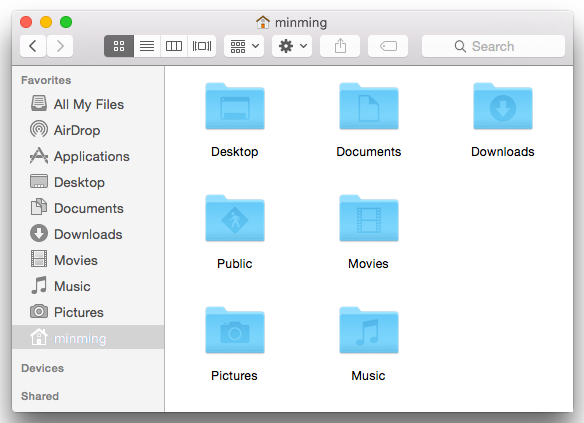This screenshot has height=423, width=584.
Task: Click the Pictures folder name label
Action: [x=234, y=376]
